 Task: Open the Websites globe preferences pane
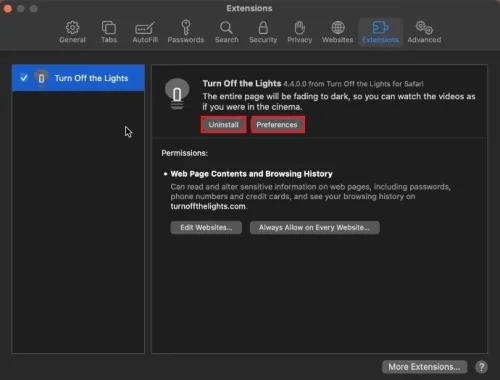pyautogui.click(x=338, y=32)
